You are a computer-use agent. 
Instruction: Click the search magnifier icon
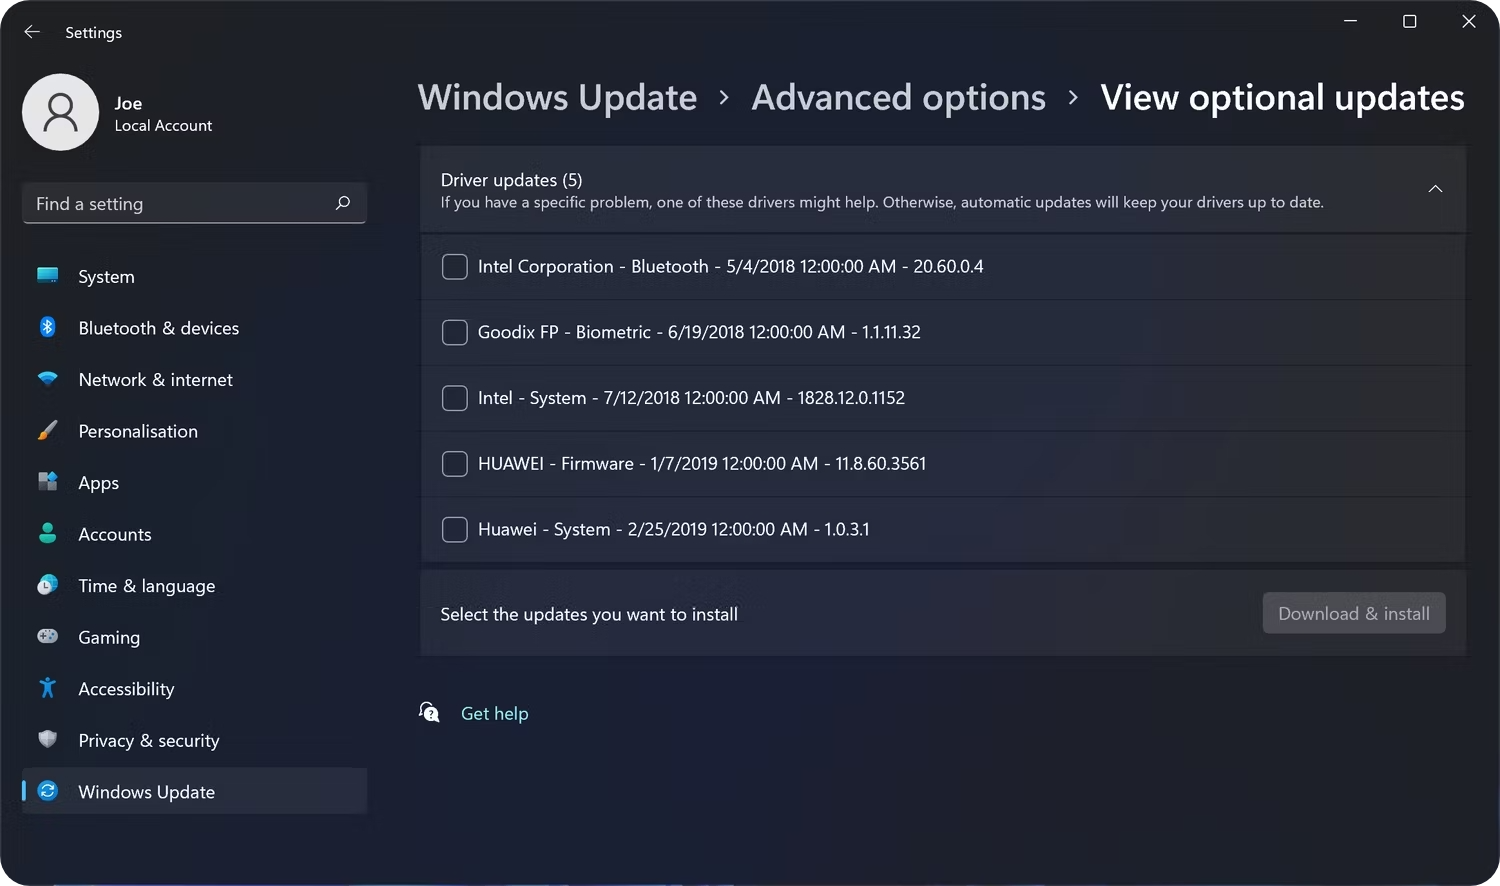[343, 203]
